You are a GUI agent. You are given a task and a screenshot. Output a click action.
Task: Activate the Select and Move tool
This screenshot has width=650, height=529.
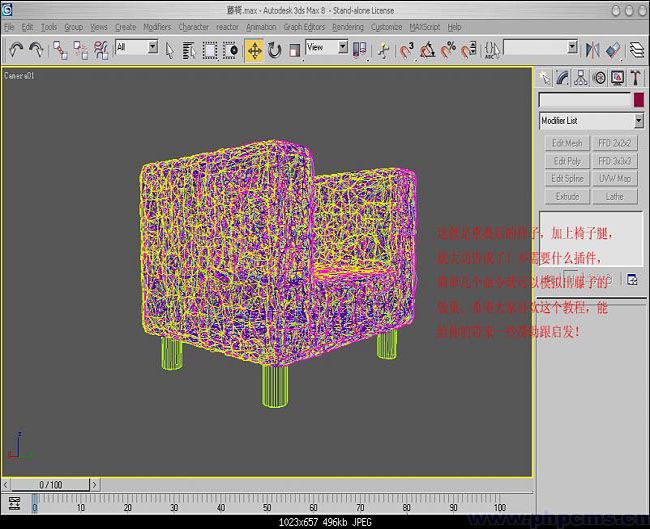point(254,48)
